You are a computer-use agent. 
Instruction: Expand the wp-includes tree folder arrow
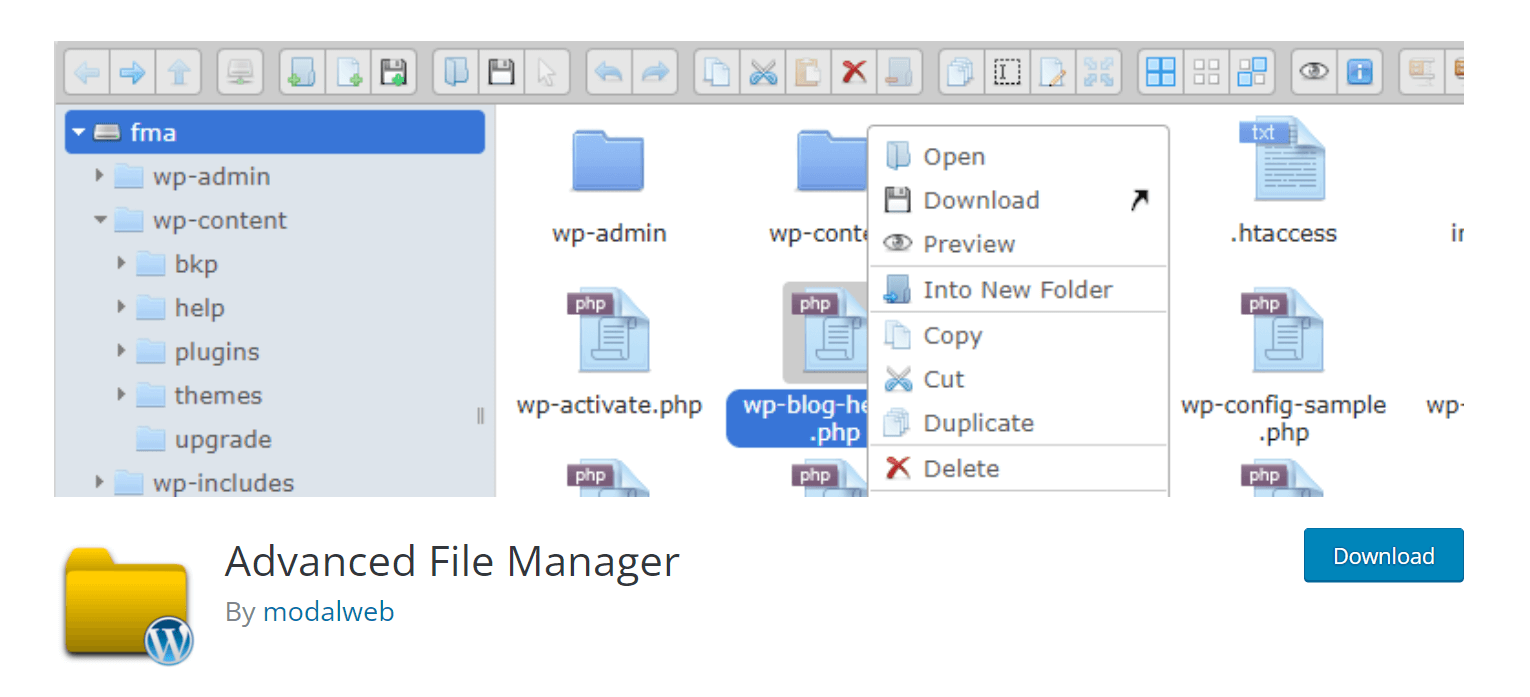pos(99,482)
